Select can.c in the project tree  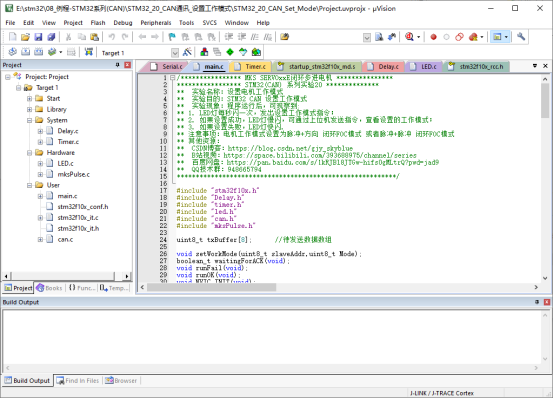pyautogui.click(x=65, y=239)
